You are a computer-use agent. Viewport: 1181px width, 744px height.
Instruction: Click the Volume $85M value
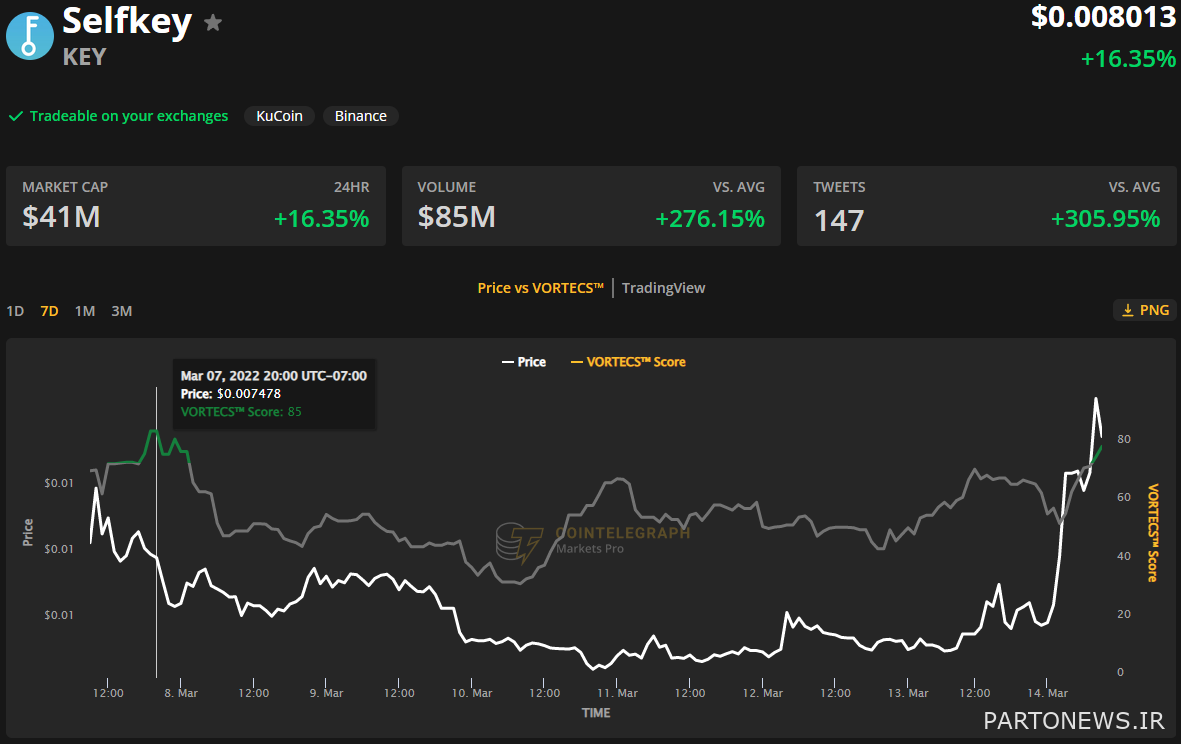[x=456, y=217]
